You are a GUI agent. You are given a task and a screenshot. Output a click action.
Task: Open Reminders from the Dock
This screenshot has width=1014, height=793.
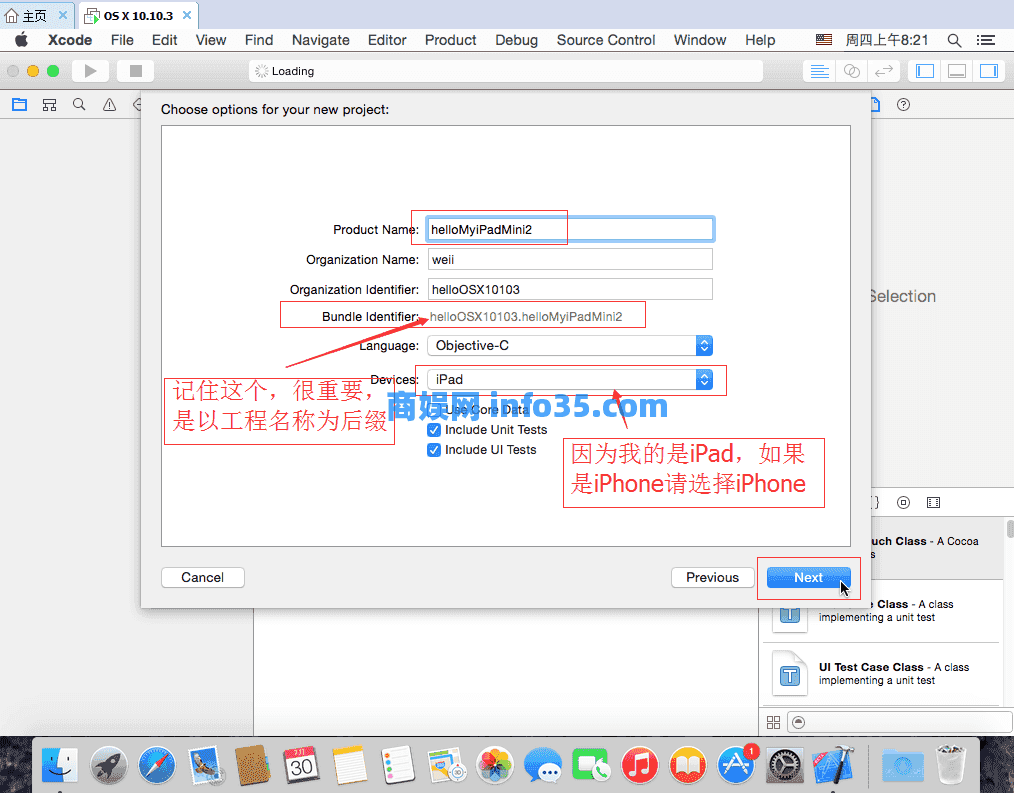coord(398,765)
